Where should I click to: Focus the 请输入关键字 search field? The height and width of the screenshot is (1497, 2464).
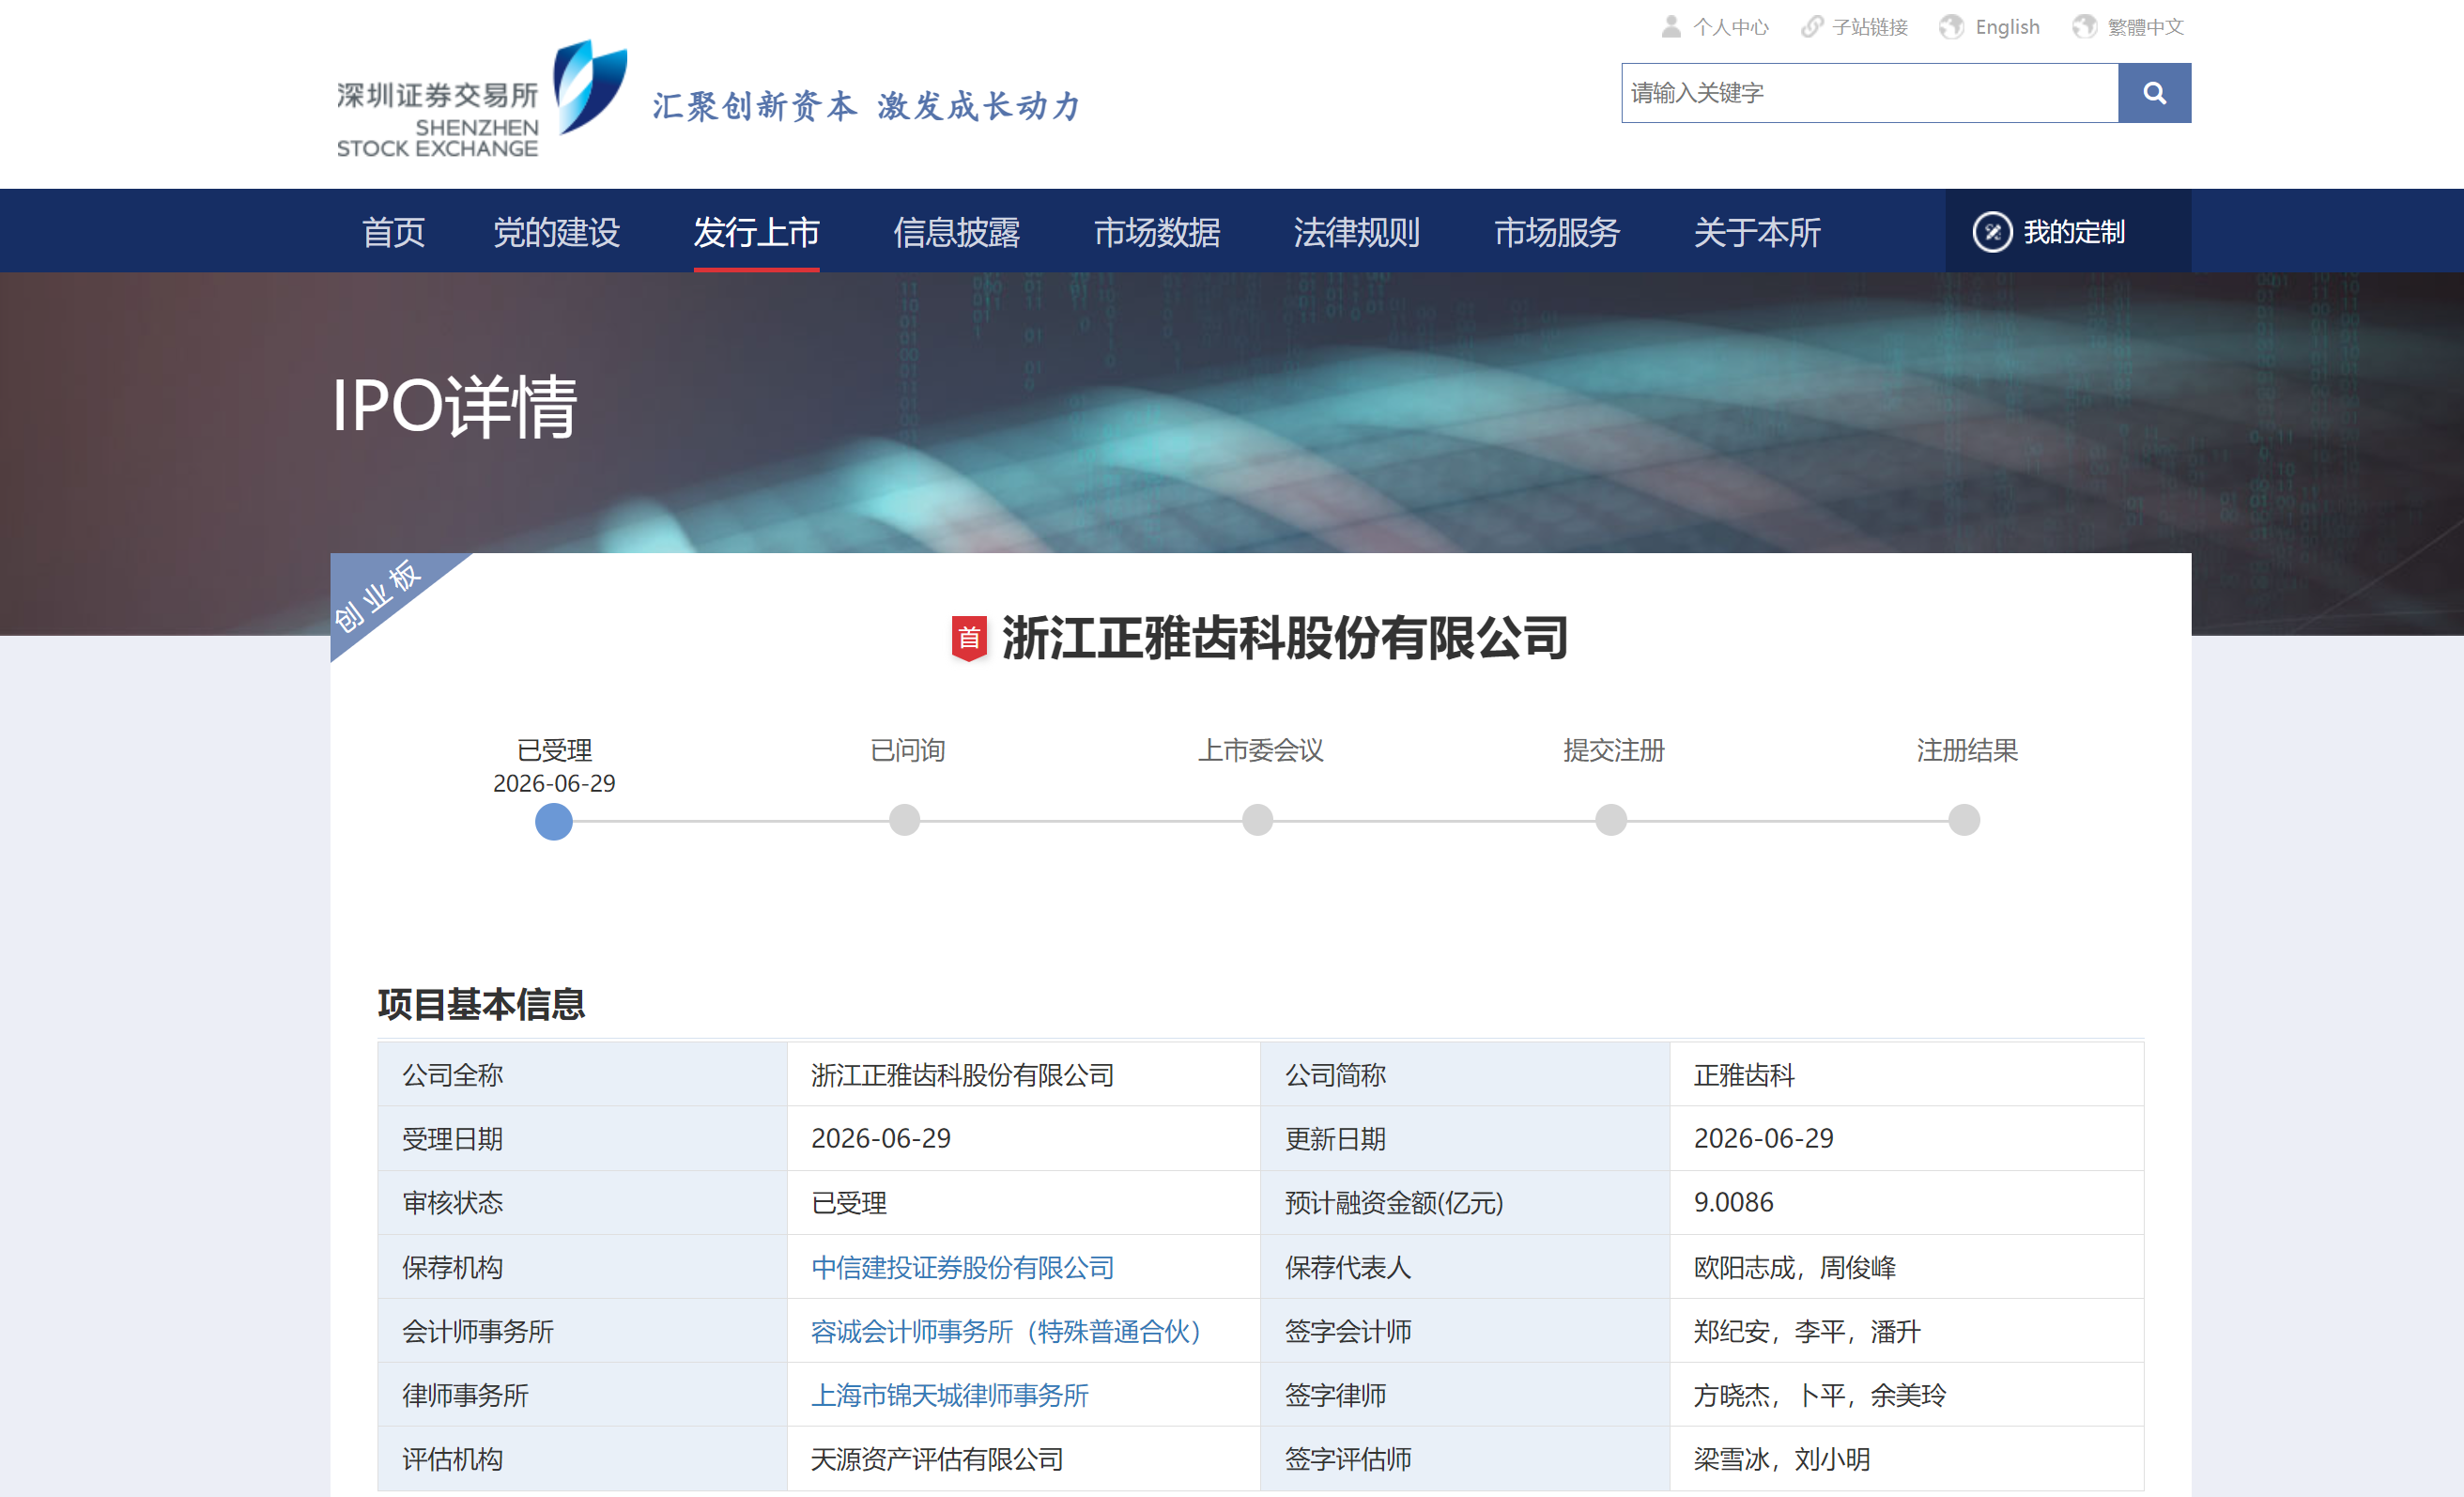[1869, 93]
